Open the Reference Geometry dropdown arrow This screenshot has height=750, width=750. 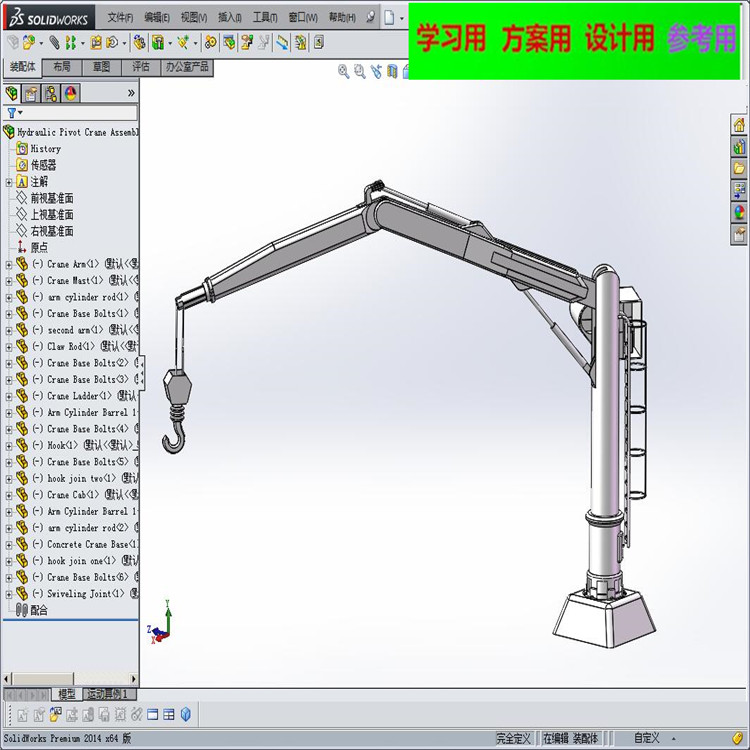[x=195, y=44]
